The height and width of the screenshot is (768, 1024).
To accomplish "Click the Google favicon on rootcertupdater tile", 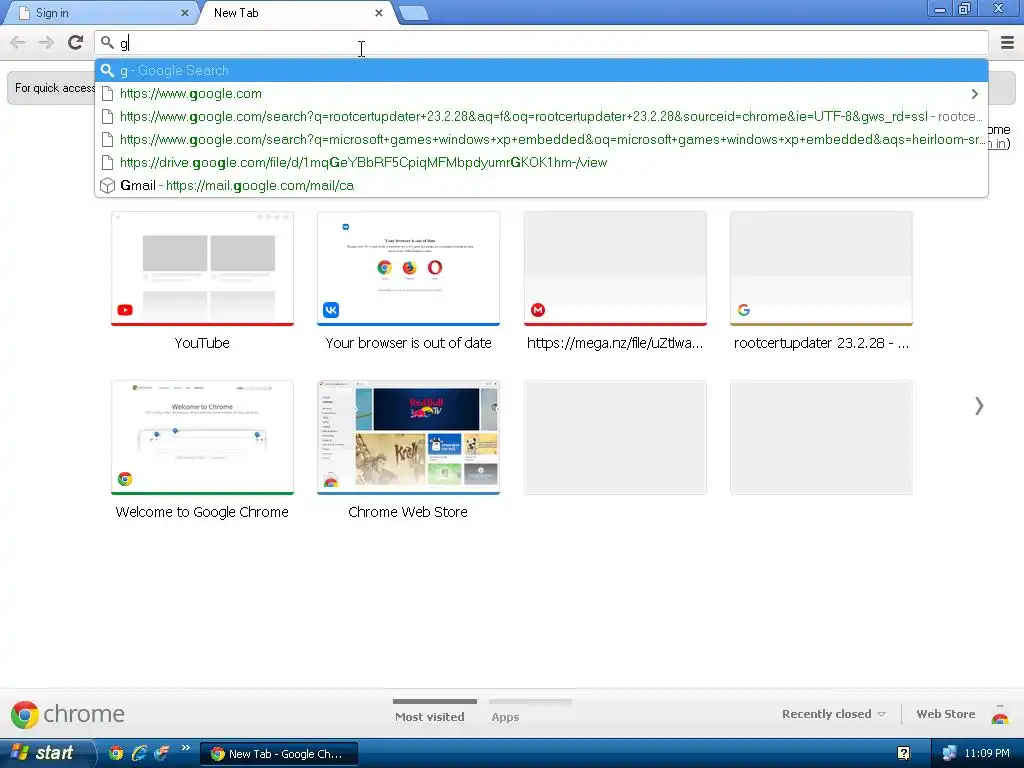I will tap(744, 310).
